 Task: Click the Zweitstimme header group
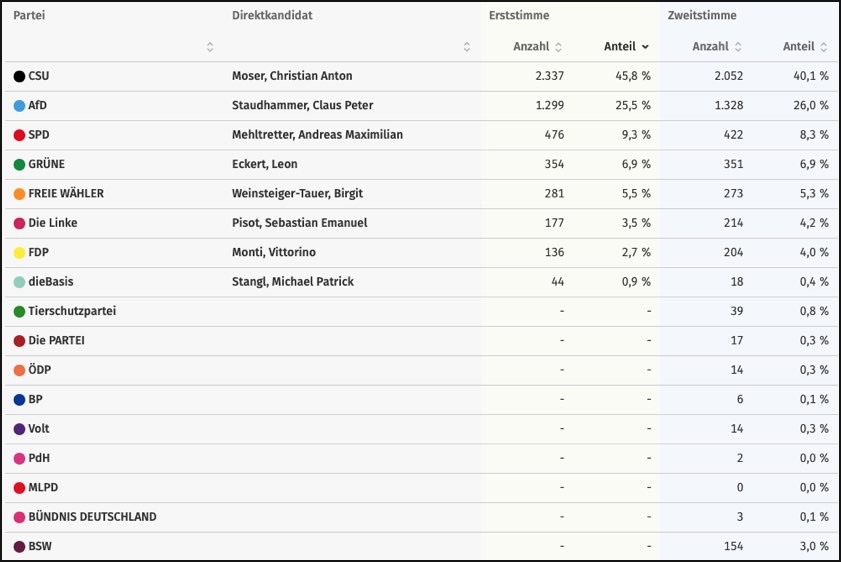click(702, 16)
